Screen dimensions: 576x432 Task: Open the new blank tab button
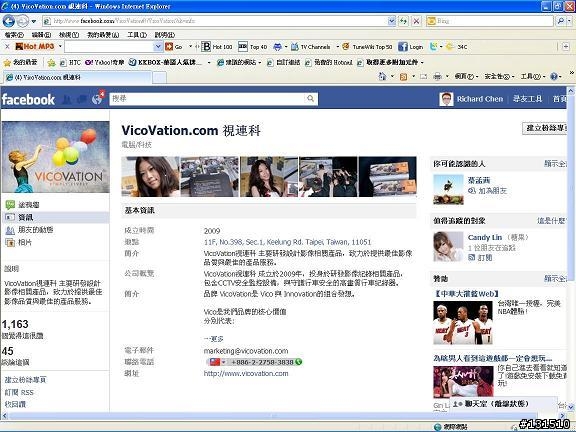[x=159, y=78]
